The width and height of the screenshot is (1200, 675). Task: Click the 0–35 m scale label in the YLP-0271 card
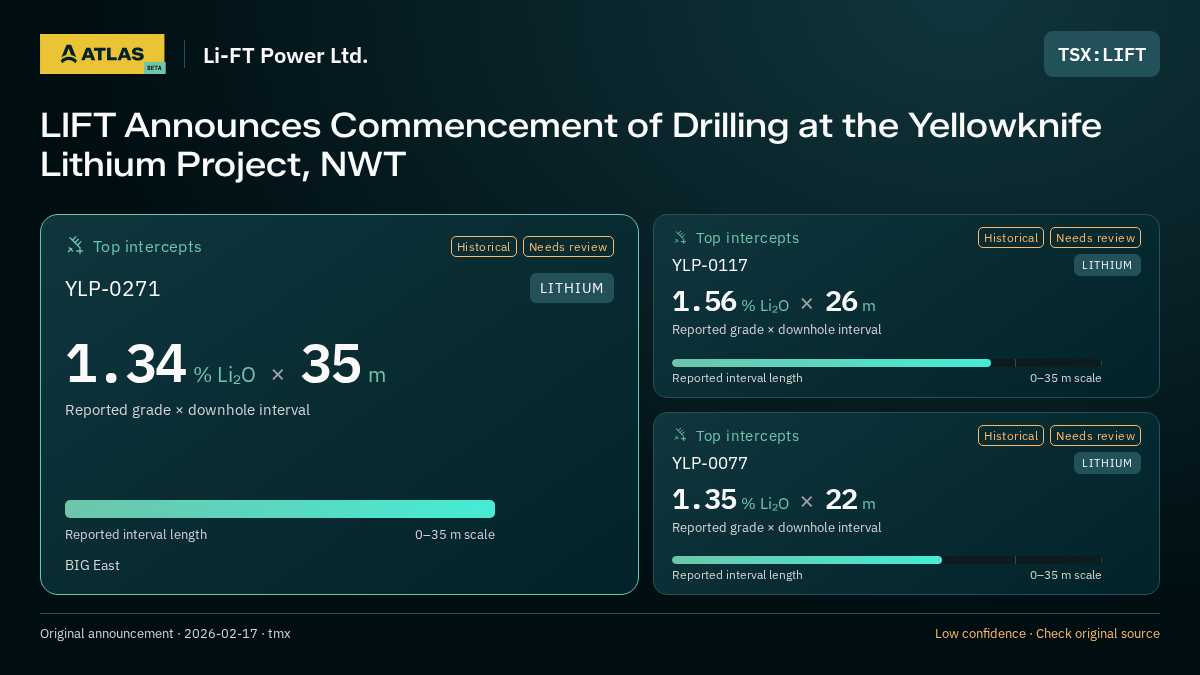point(455,535)
